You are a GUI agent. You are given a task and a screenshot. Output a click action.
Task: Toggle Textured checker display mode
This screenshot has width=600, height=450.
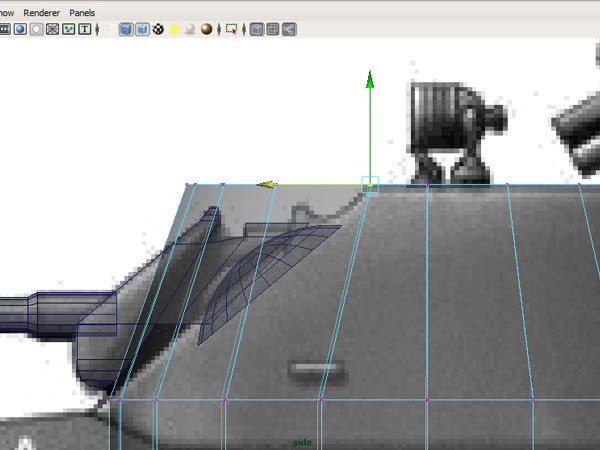(158, 29)
